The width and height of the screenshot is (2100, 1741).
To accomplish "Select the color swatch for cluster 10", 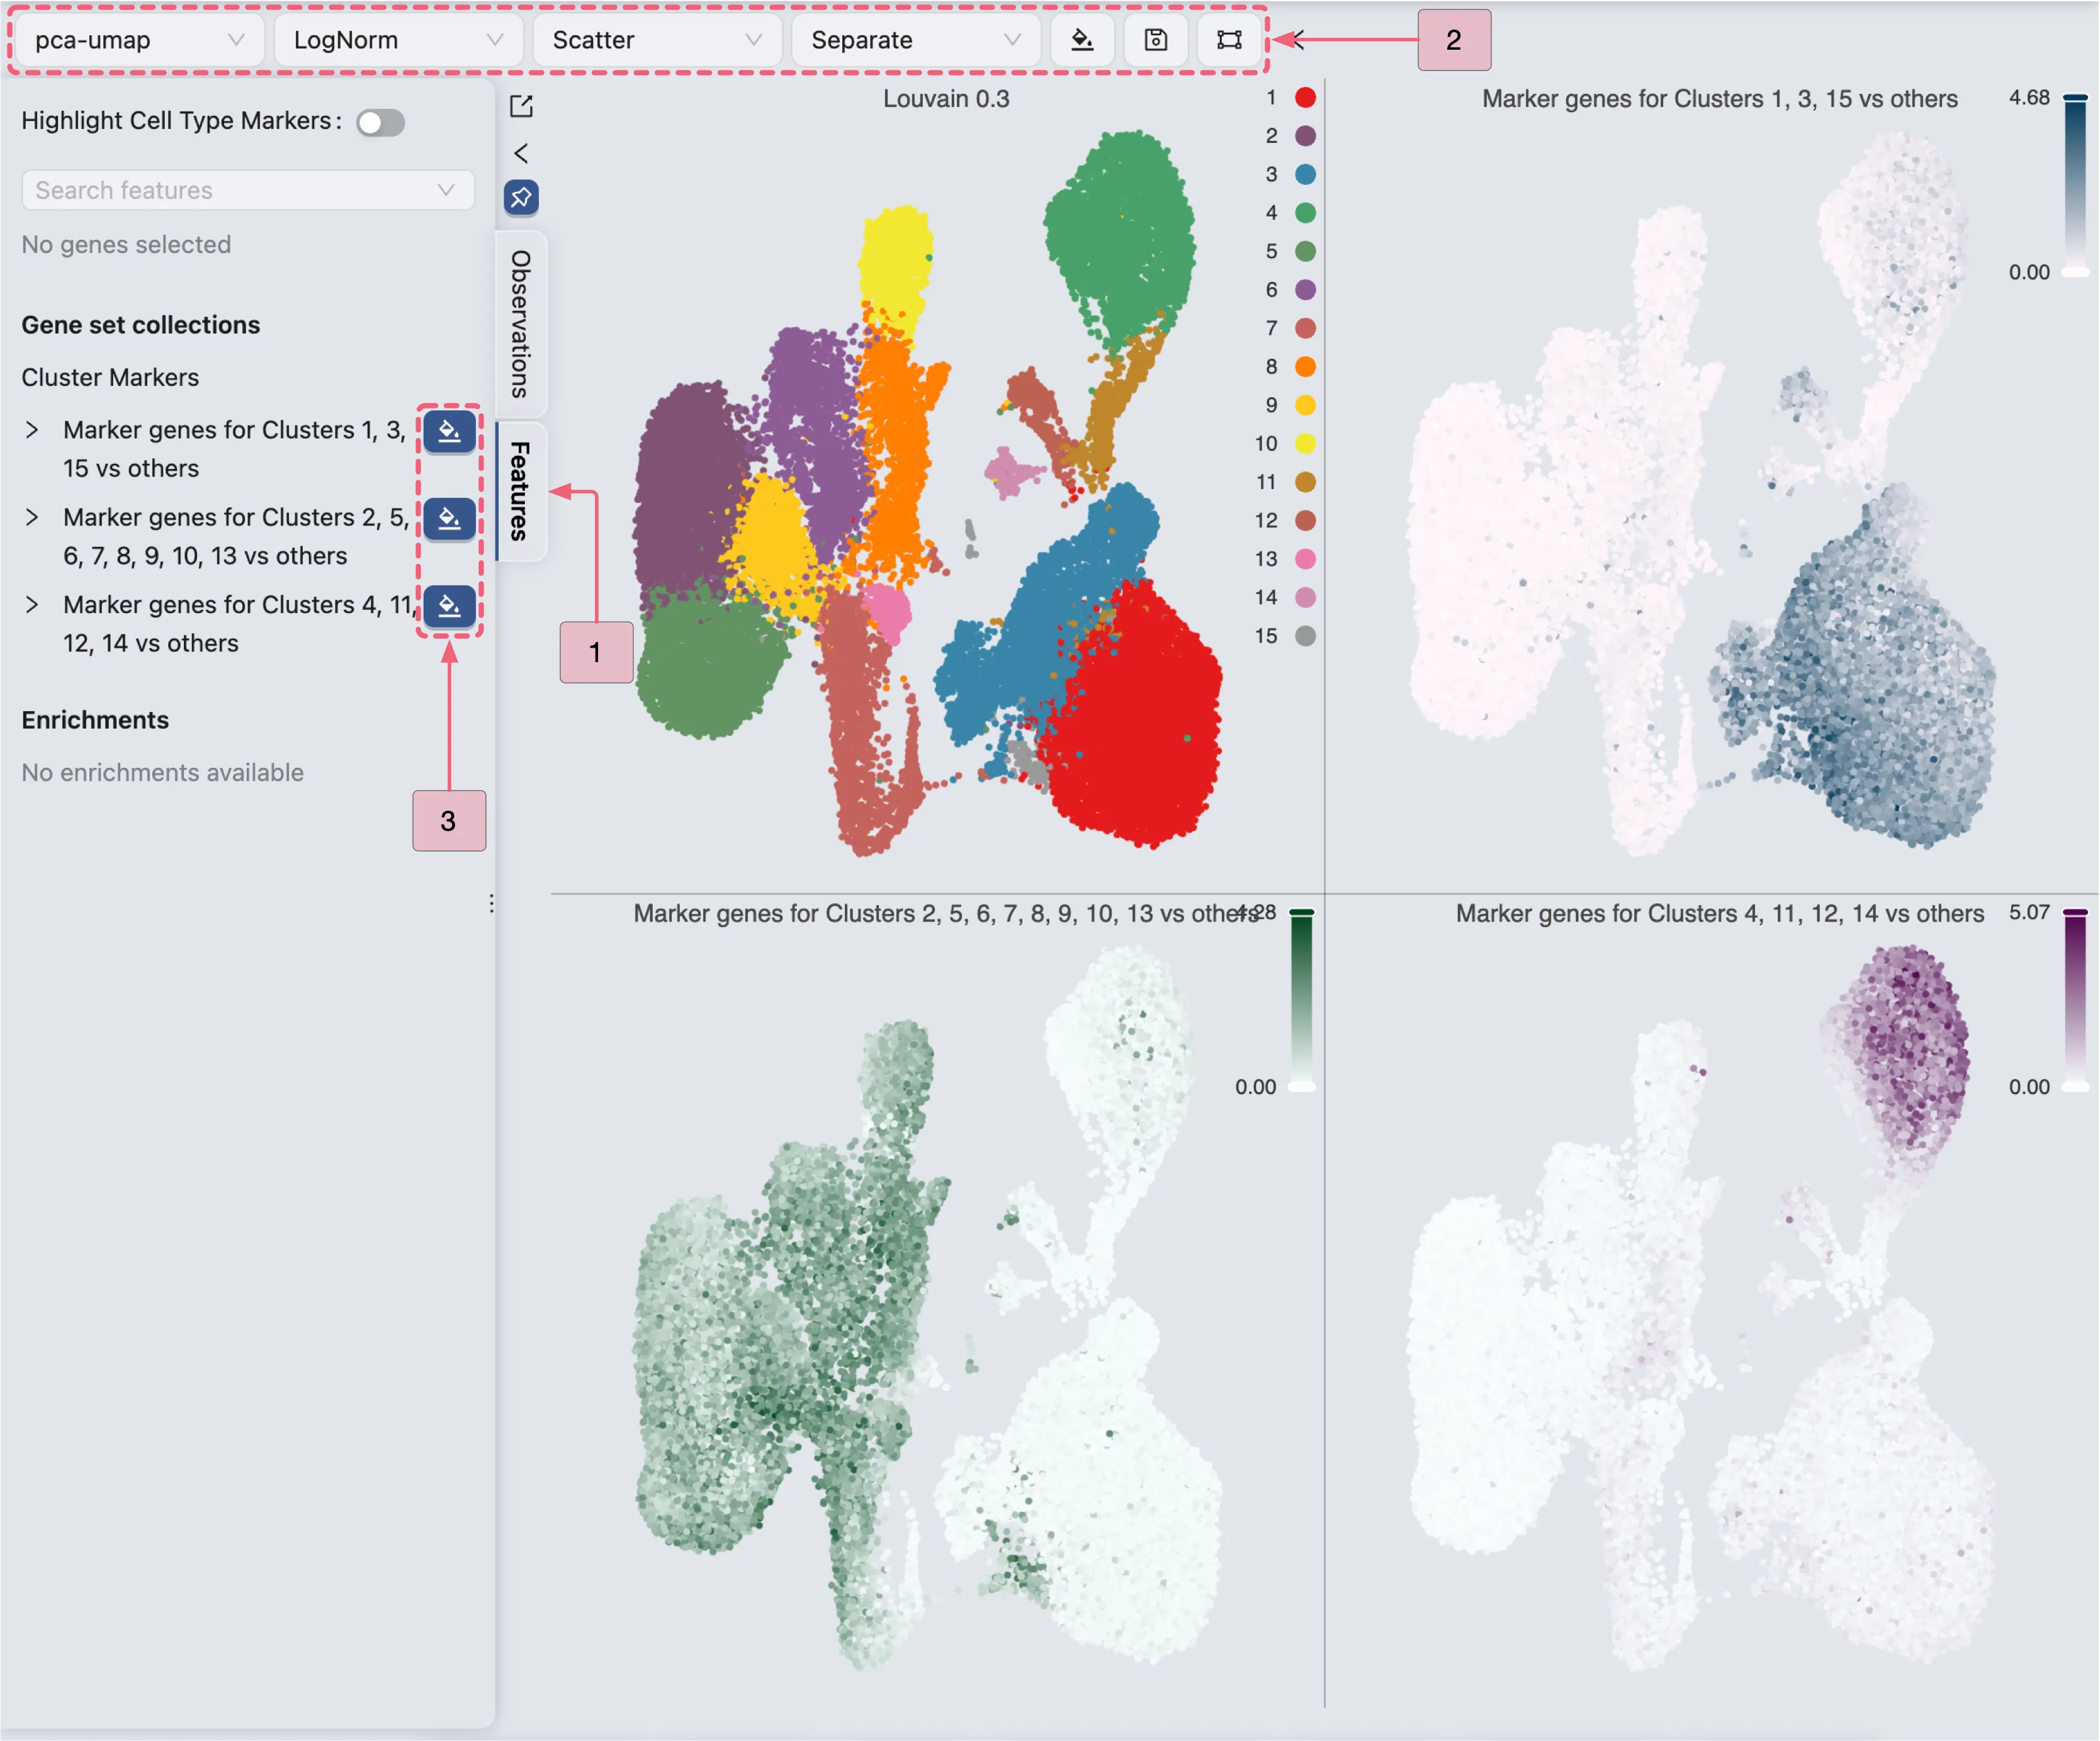I will (1305, 444).
